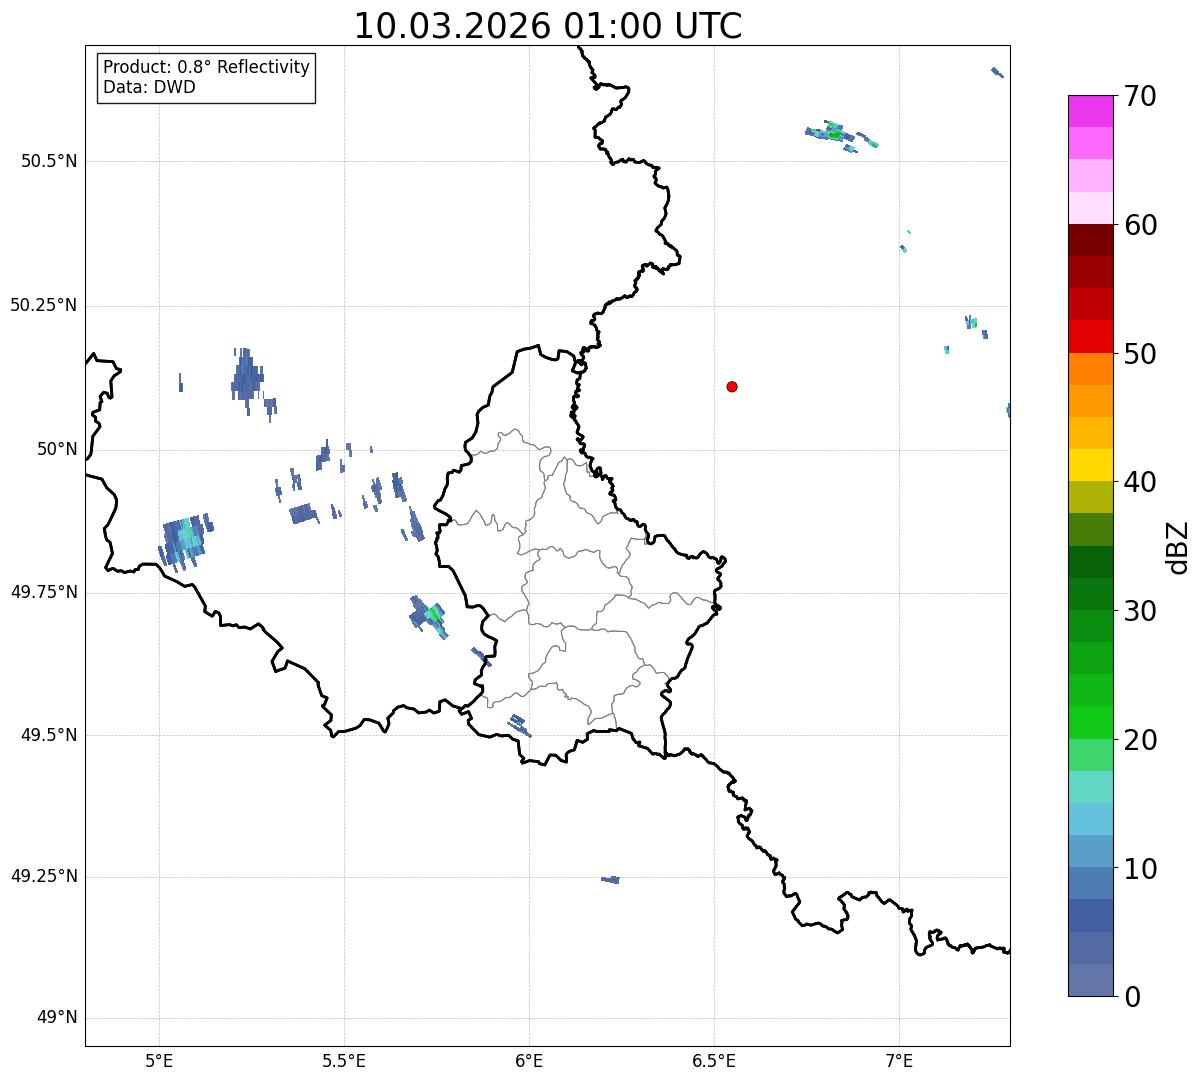
Task: Click the "49°N" latitude label
Action: 57,1018
